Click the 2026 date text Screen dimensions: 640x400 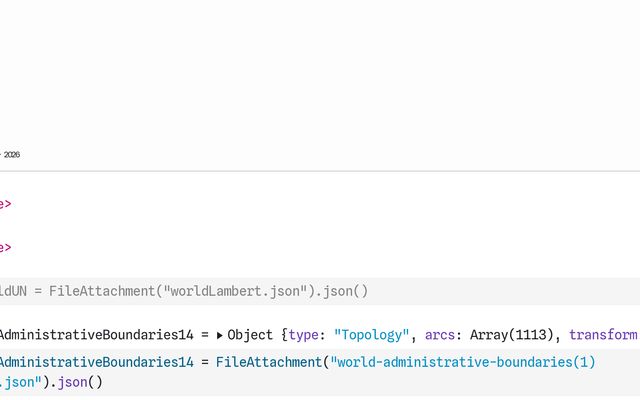[x=12, y=155]
